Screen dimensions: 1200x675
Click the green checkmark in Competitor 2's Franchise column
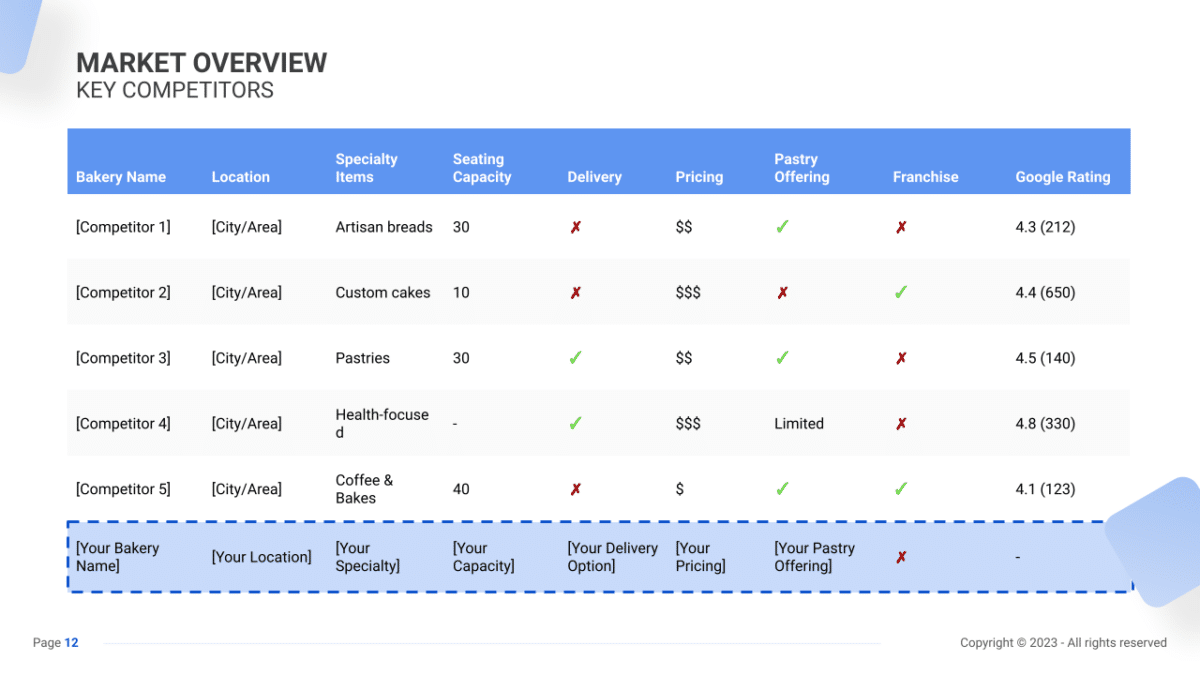click(900, 292)
